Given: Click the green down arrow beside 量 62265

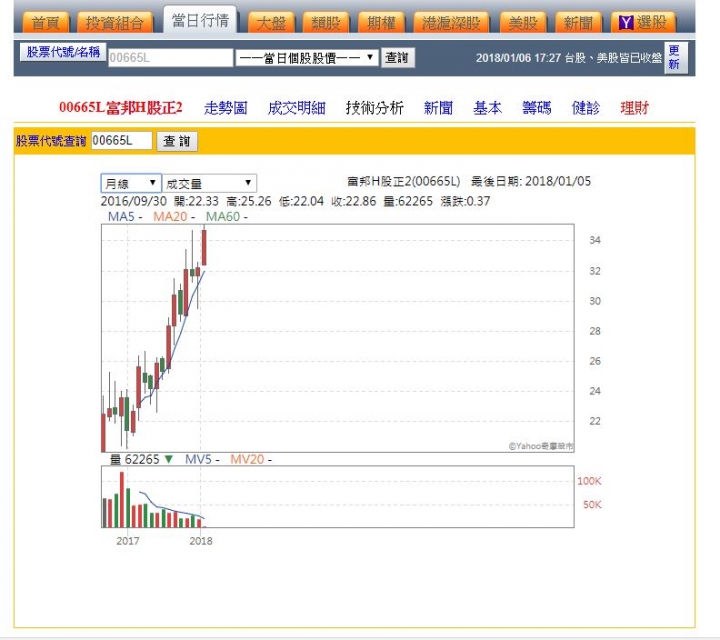Looking at the screenshot, I should tap(169, 459).
